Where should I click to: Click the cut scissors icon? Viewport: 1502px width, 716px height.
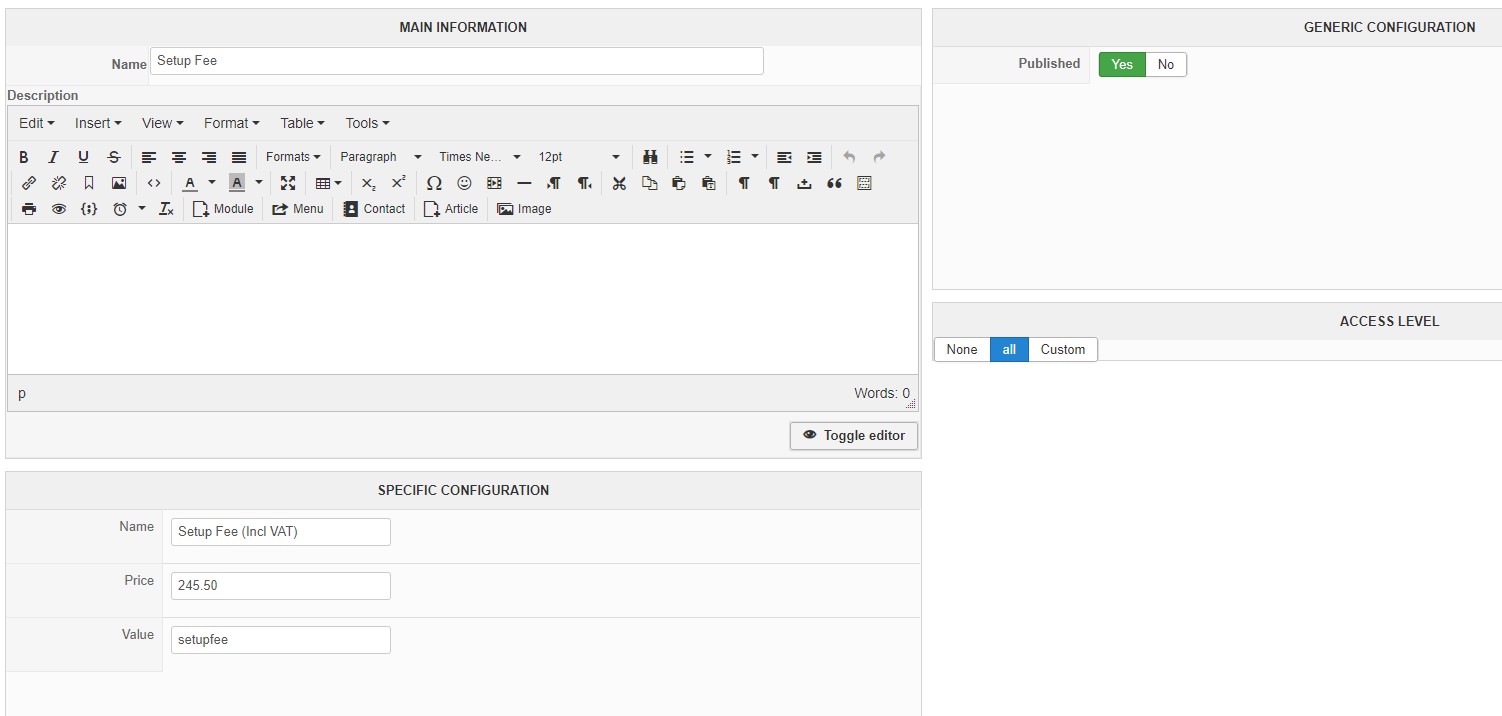(x=619, y=183)
